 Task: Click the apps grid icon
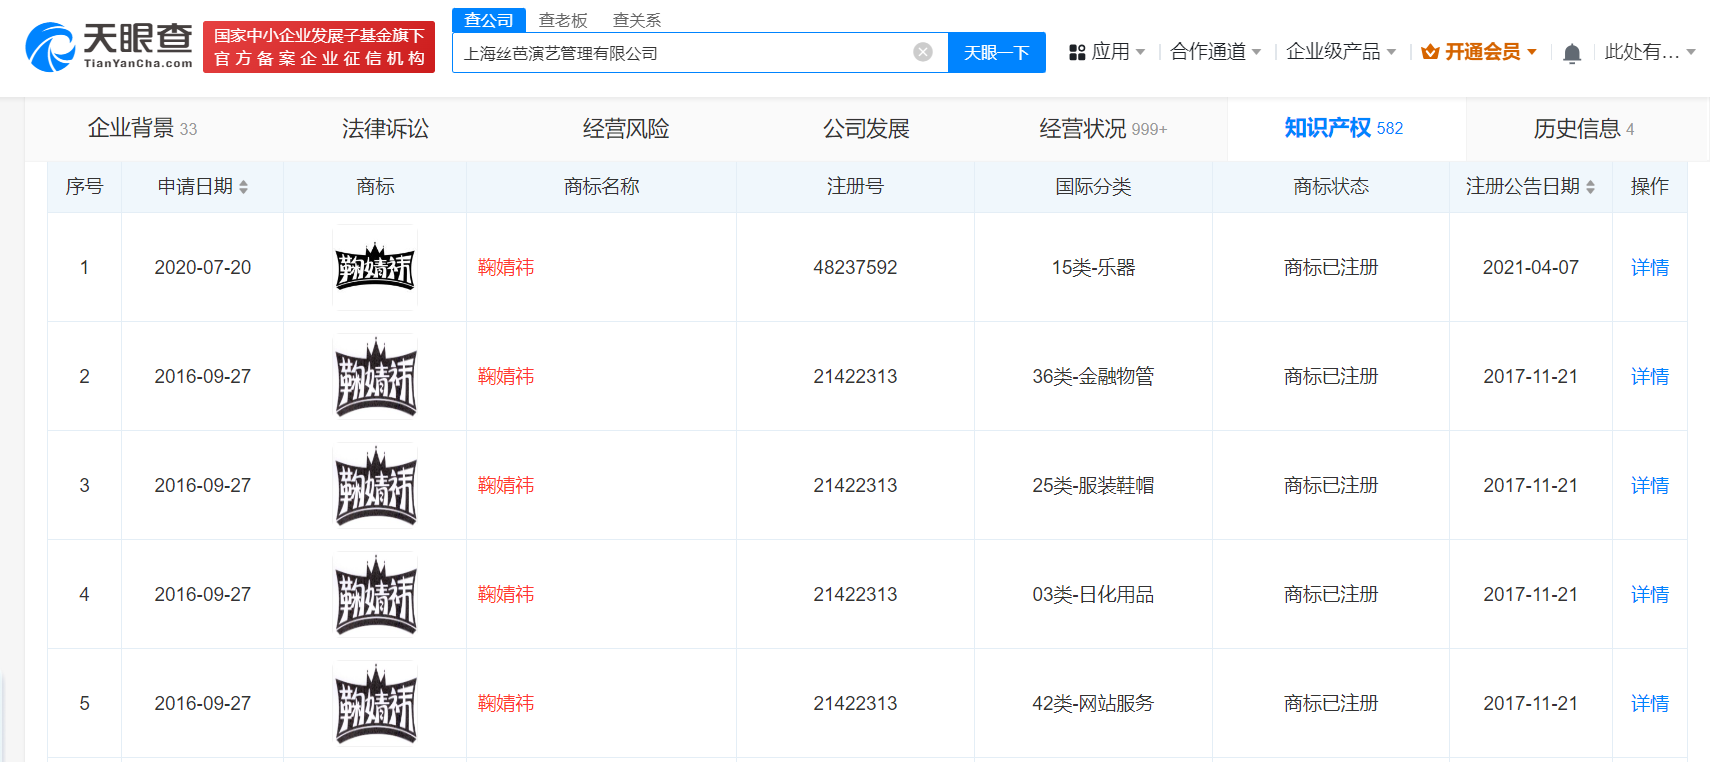point(1077,52)
